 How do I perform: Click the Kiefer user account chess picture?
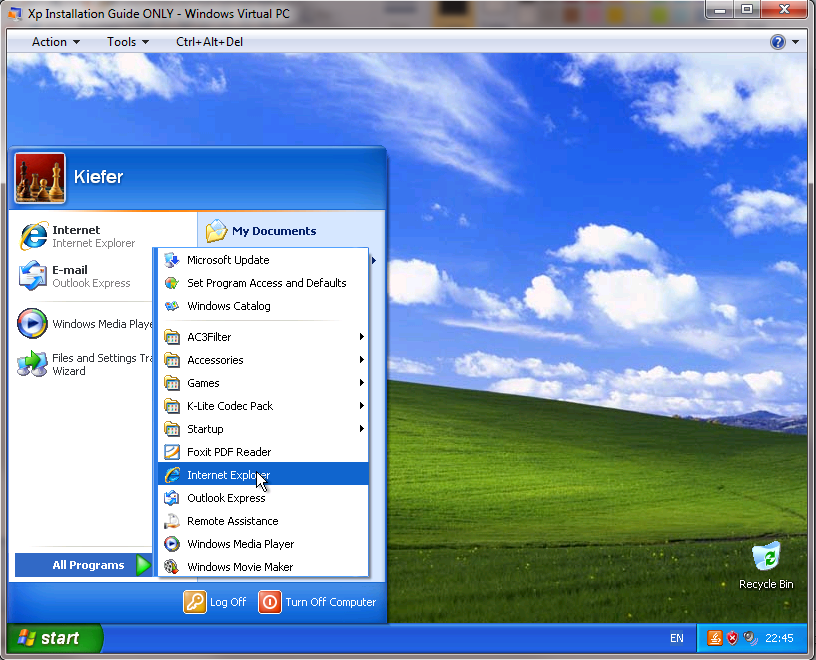click(40, 177)
